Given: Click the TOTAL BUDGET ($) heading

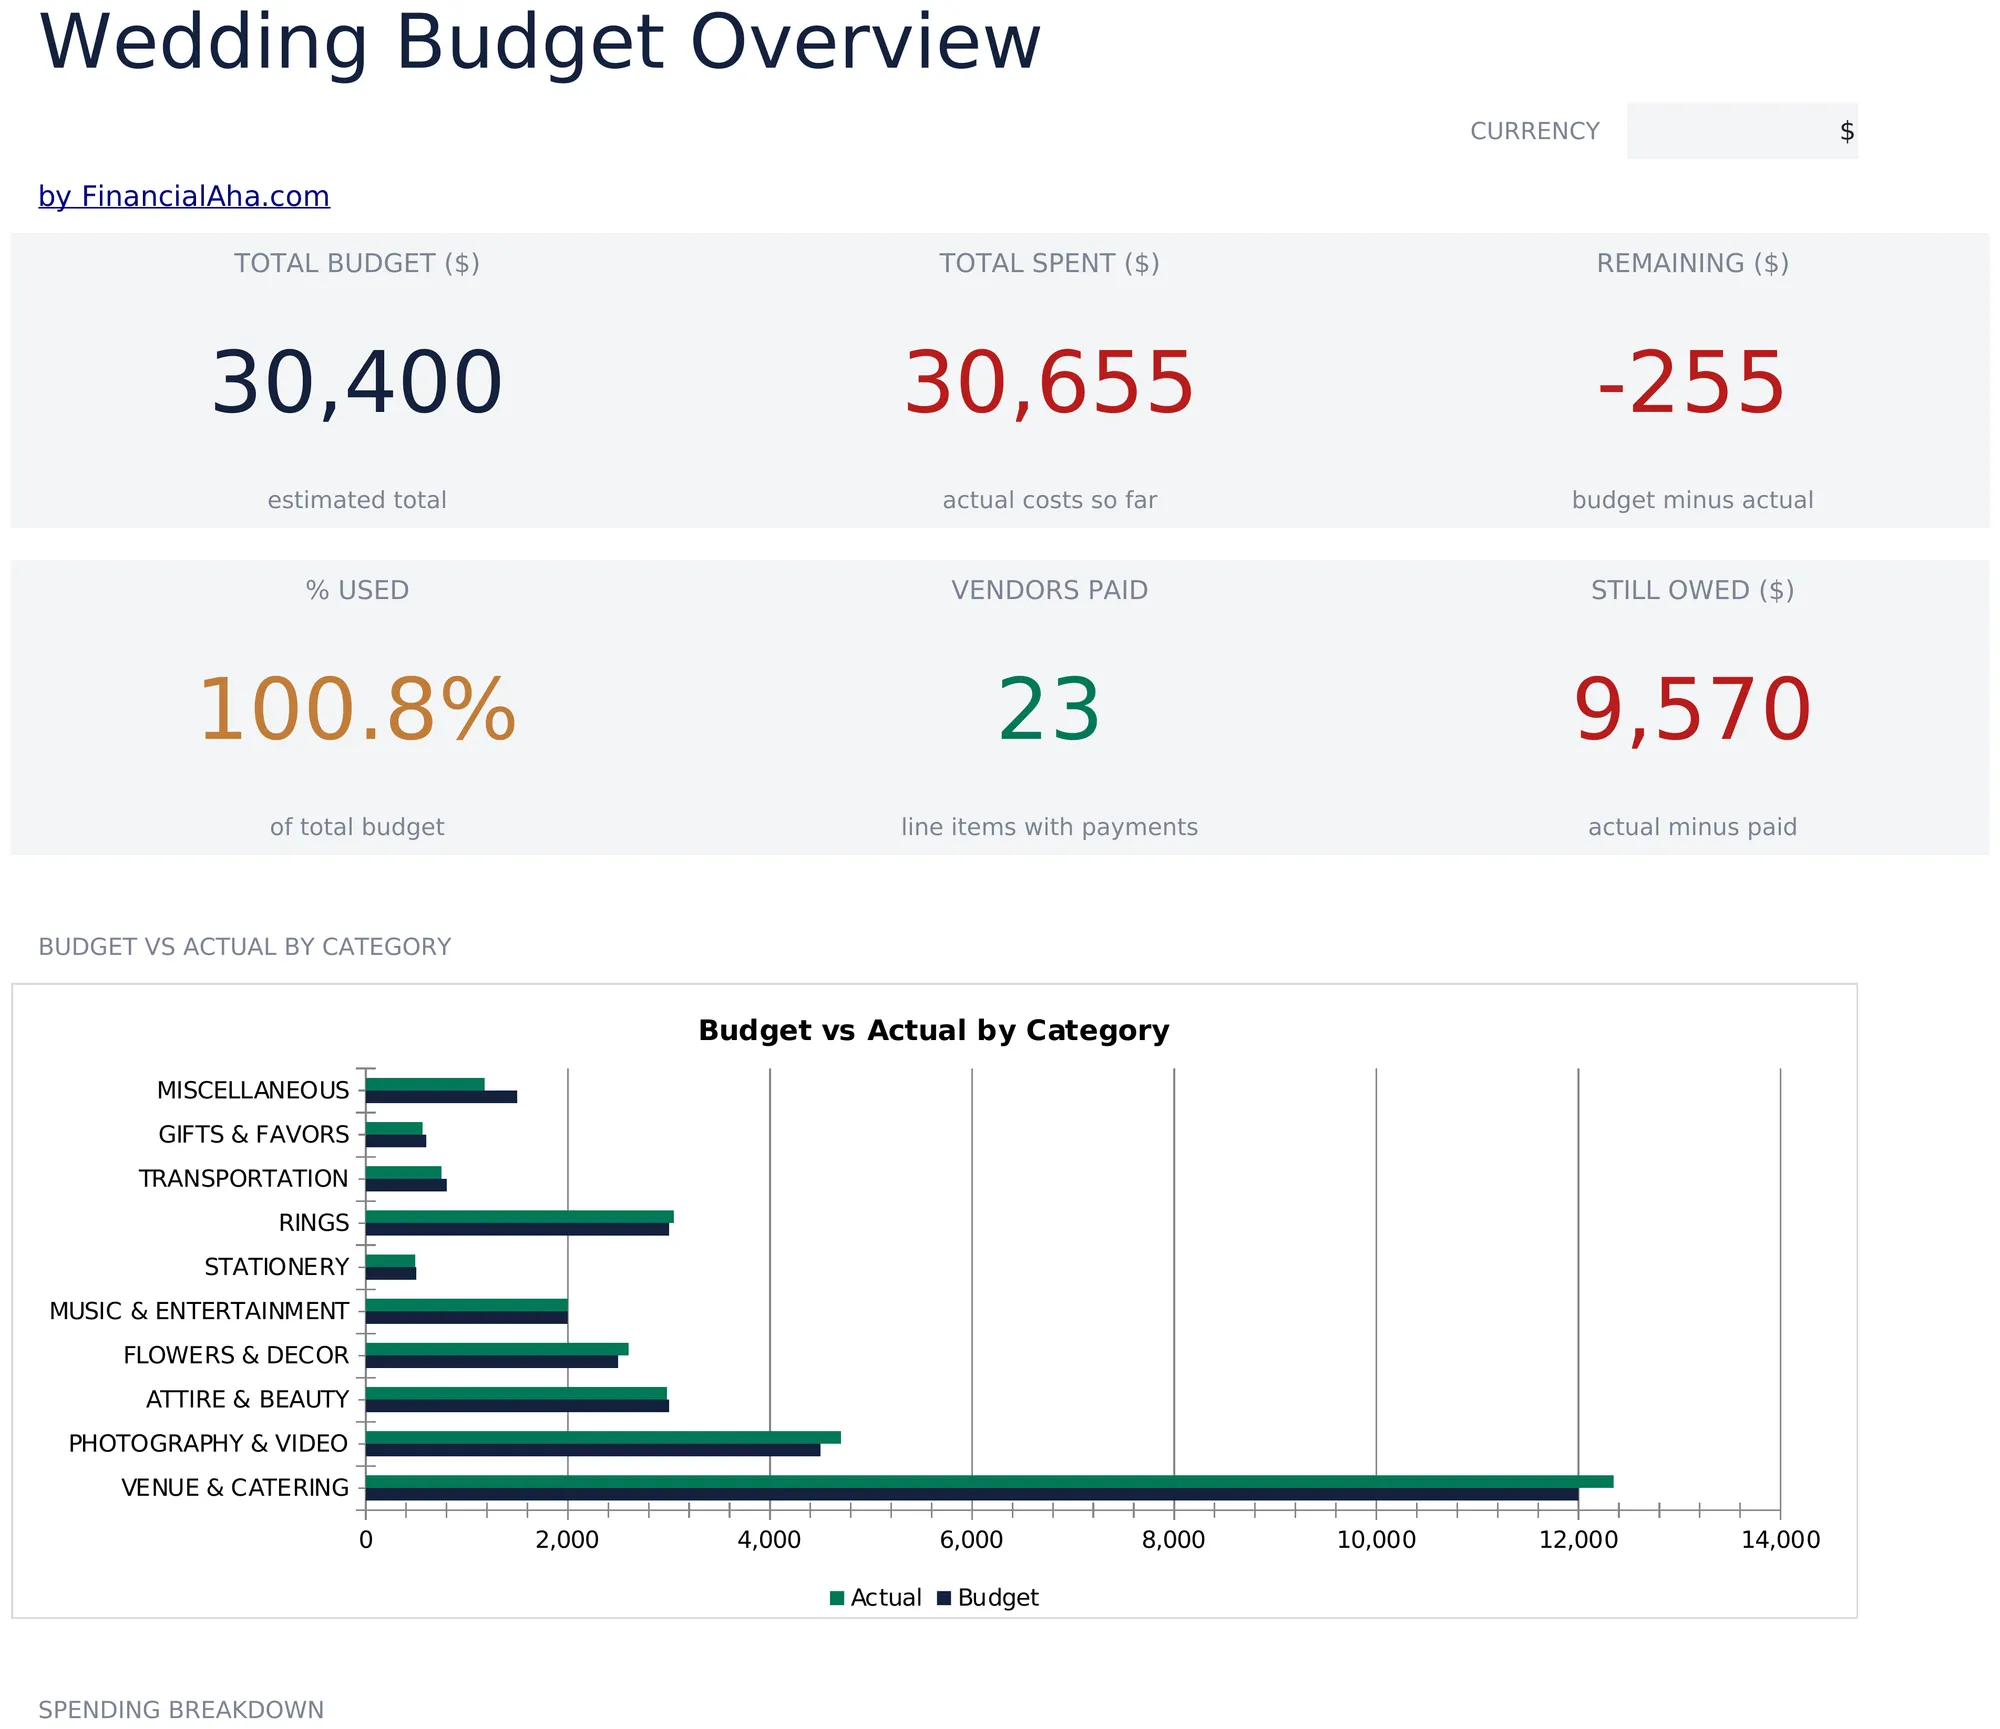Looking at the screenshot, I should click(x=357, y=263).
